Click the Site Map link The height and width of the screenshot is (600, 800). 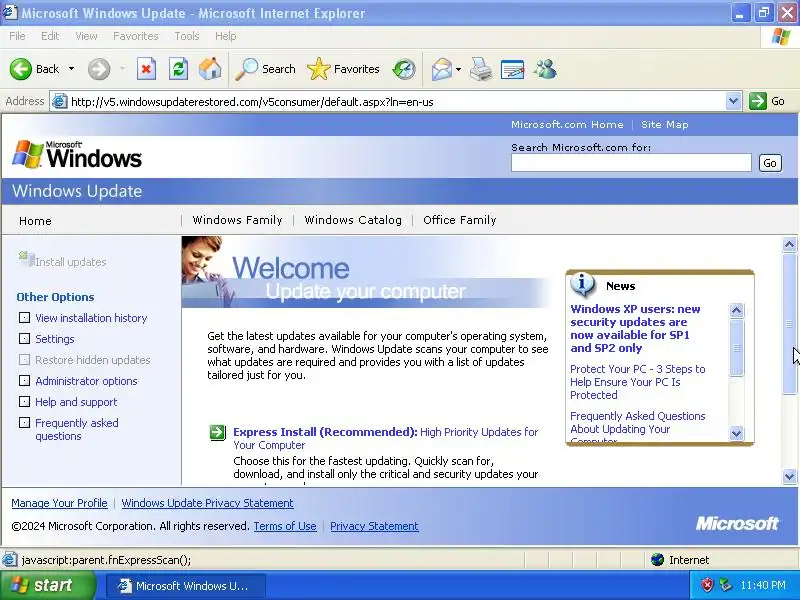[x=665, y=124]
